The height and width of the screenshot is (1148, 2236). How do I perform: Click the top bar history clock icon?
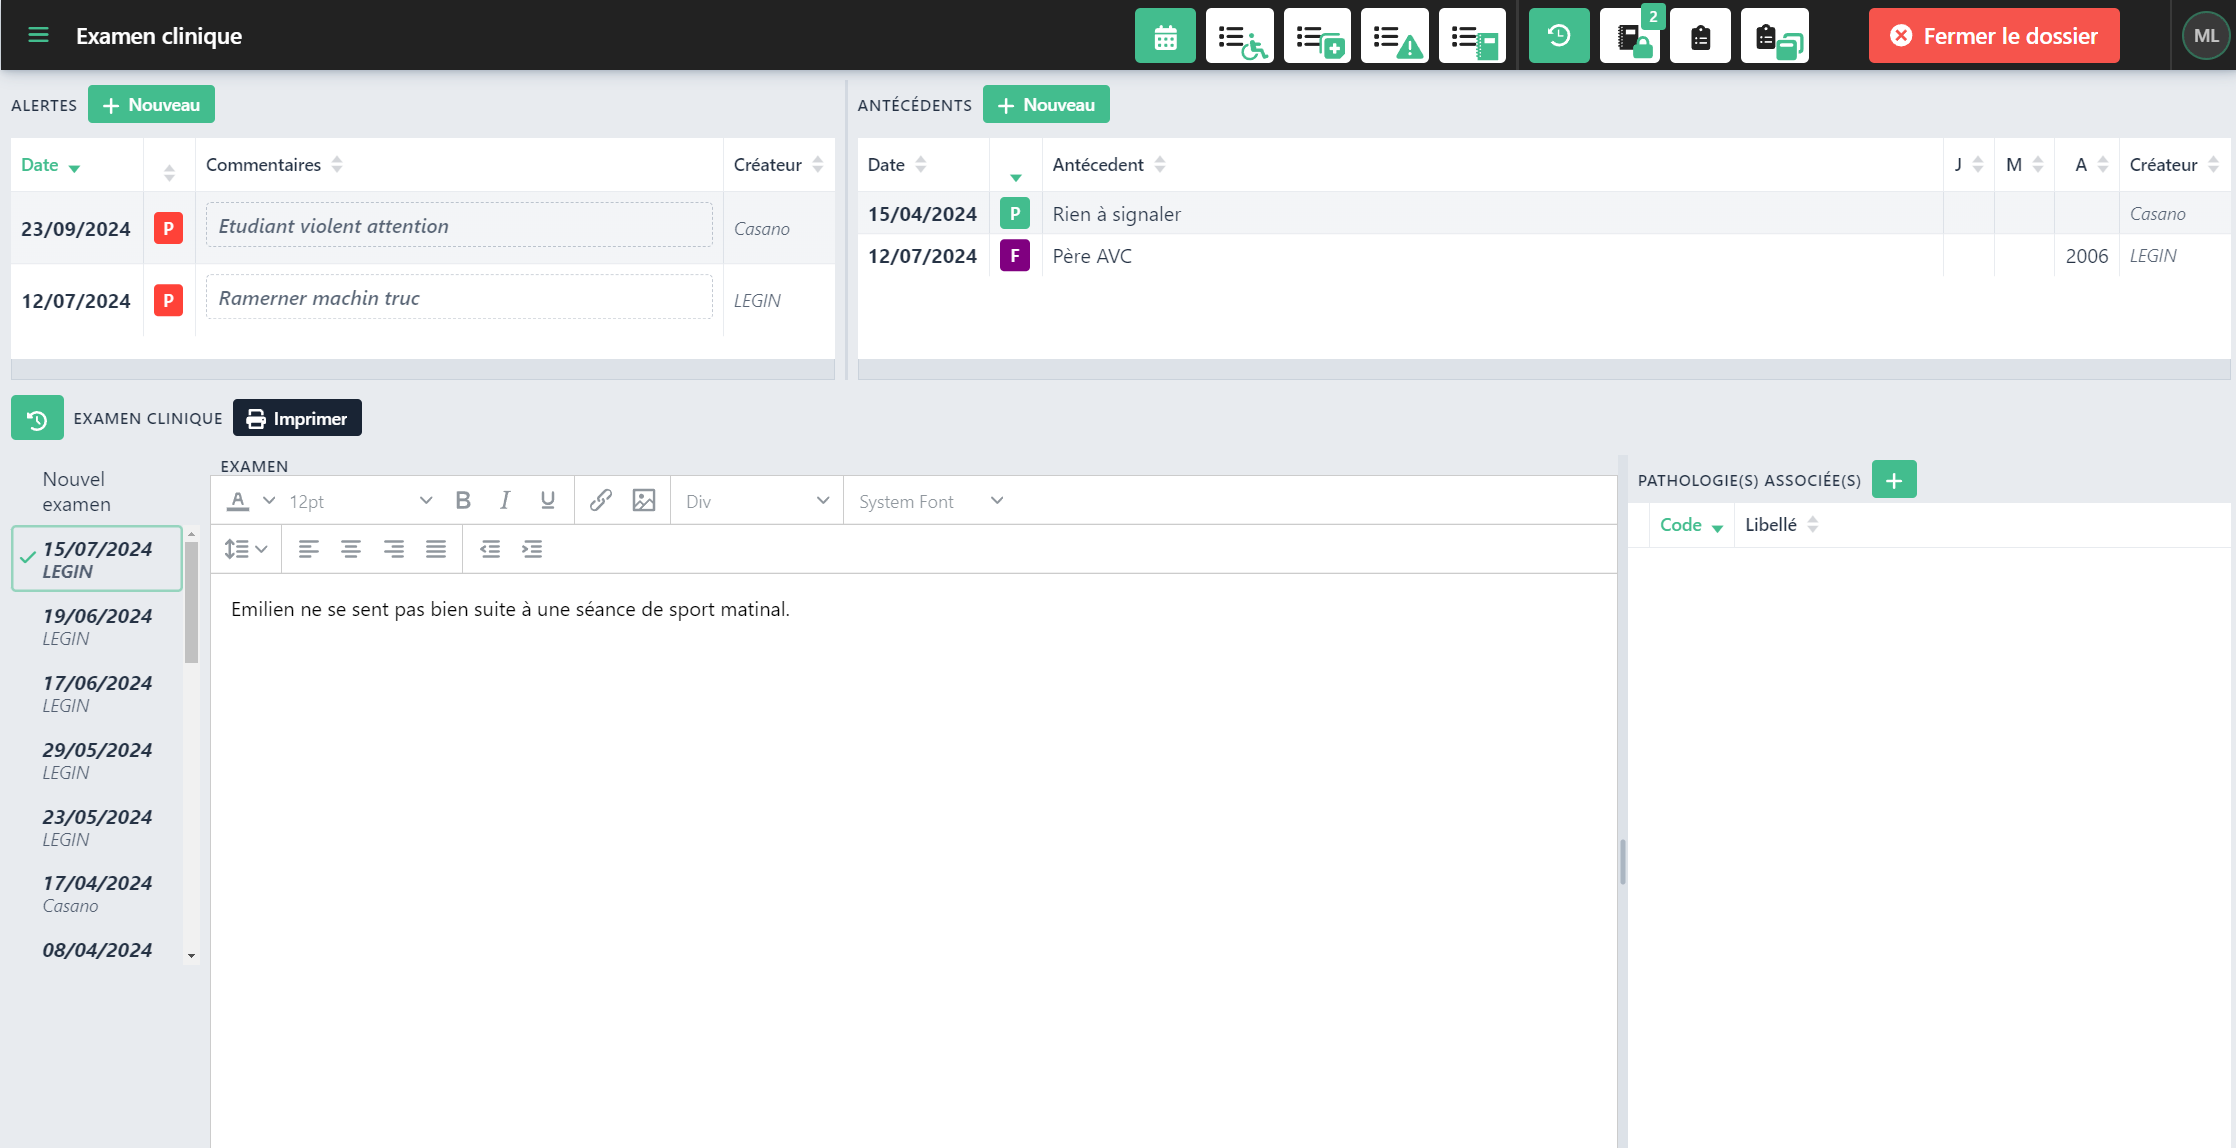(x=1558, y=37)
